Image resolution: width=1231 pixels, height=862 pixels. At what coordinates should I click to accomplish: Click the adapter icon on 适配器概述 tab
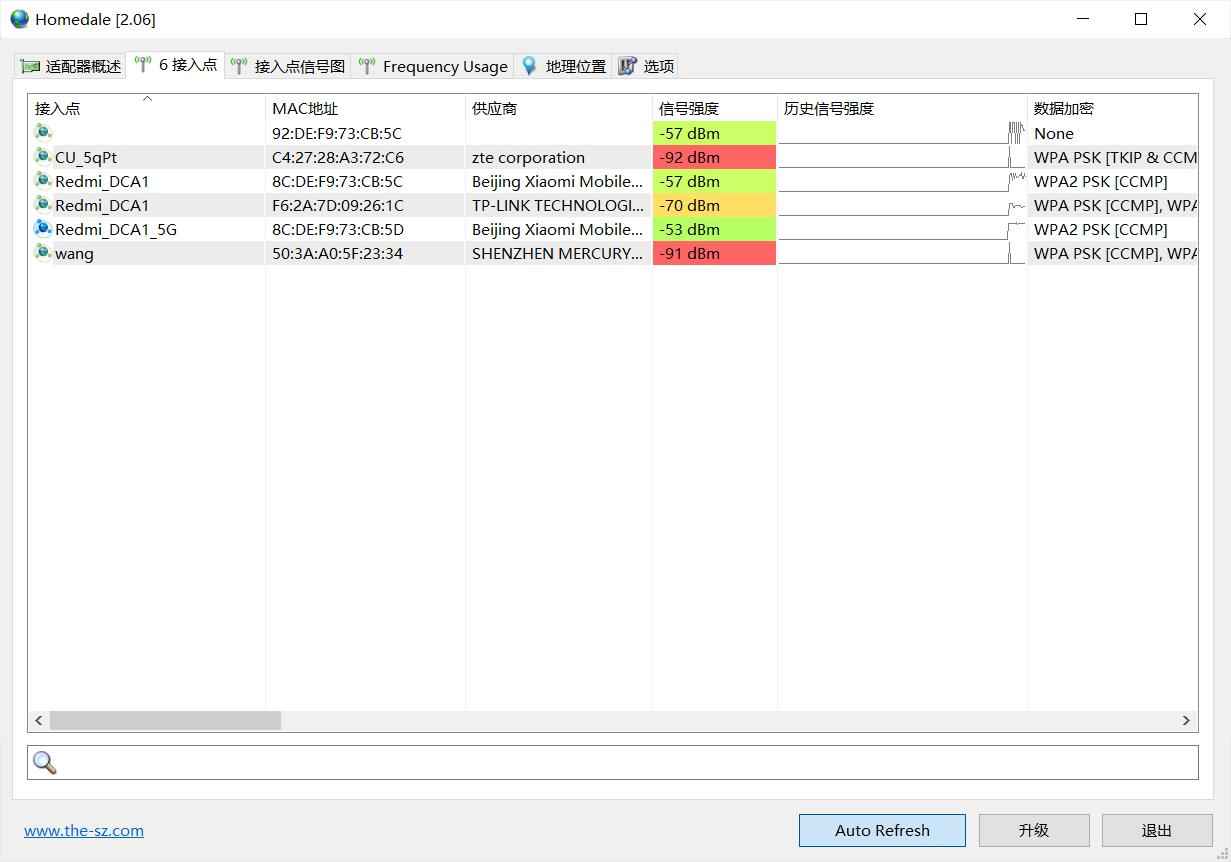(29, 66)
